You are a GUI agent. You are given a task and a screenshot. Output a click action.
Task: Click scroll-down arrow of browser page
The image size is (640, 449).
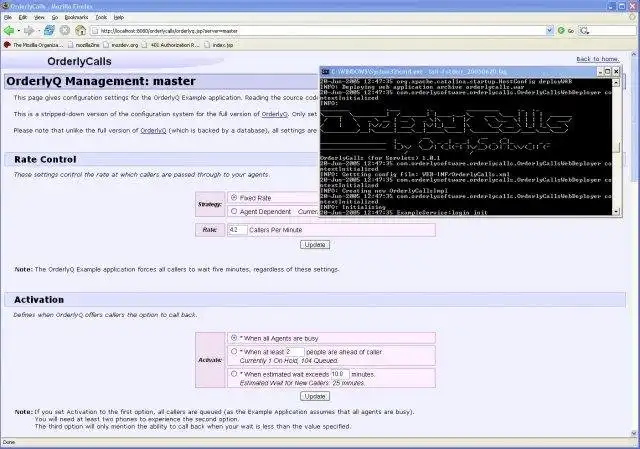(634, 433)
